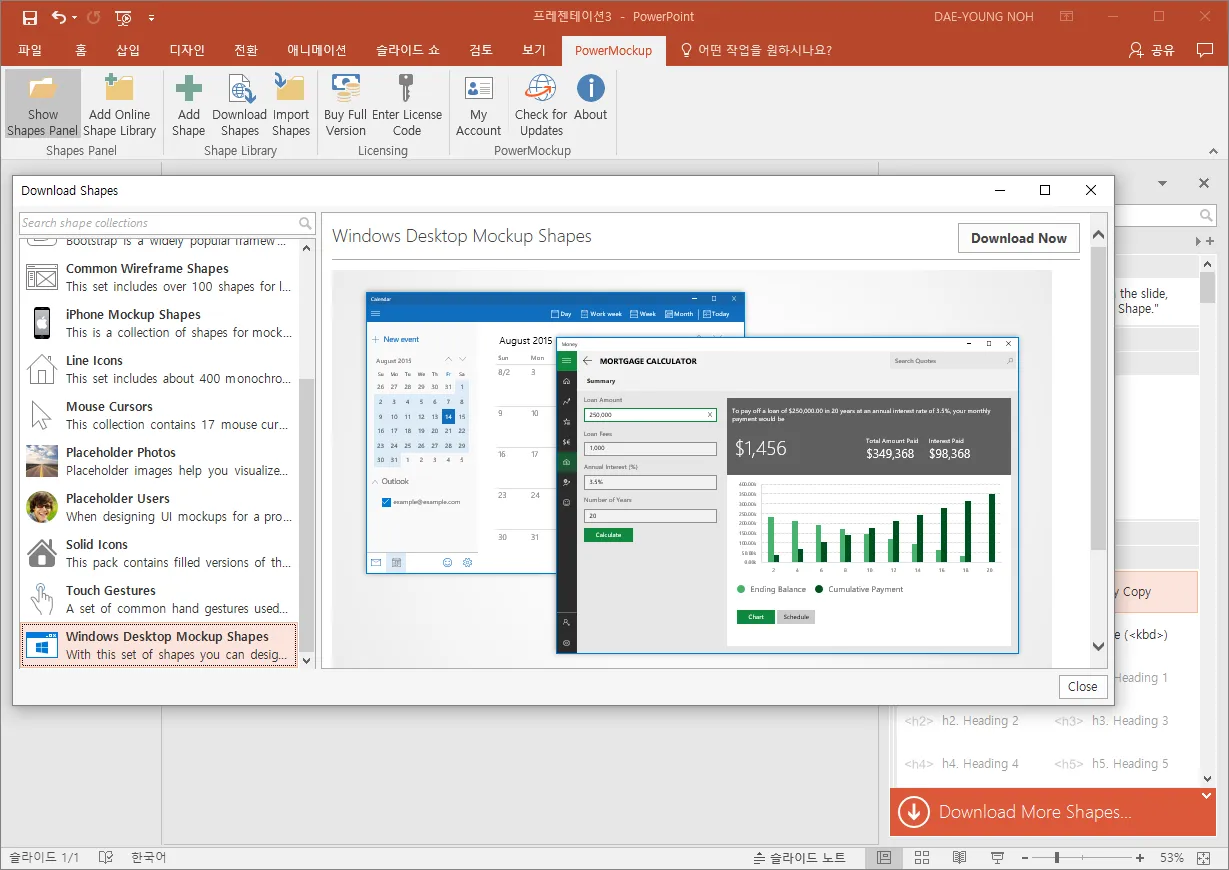Open Quick Access Toolbar customize dropdown
Image resolution: width=1229 pixels, height=870 pixels.
(151, 17)
